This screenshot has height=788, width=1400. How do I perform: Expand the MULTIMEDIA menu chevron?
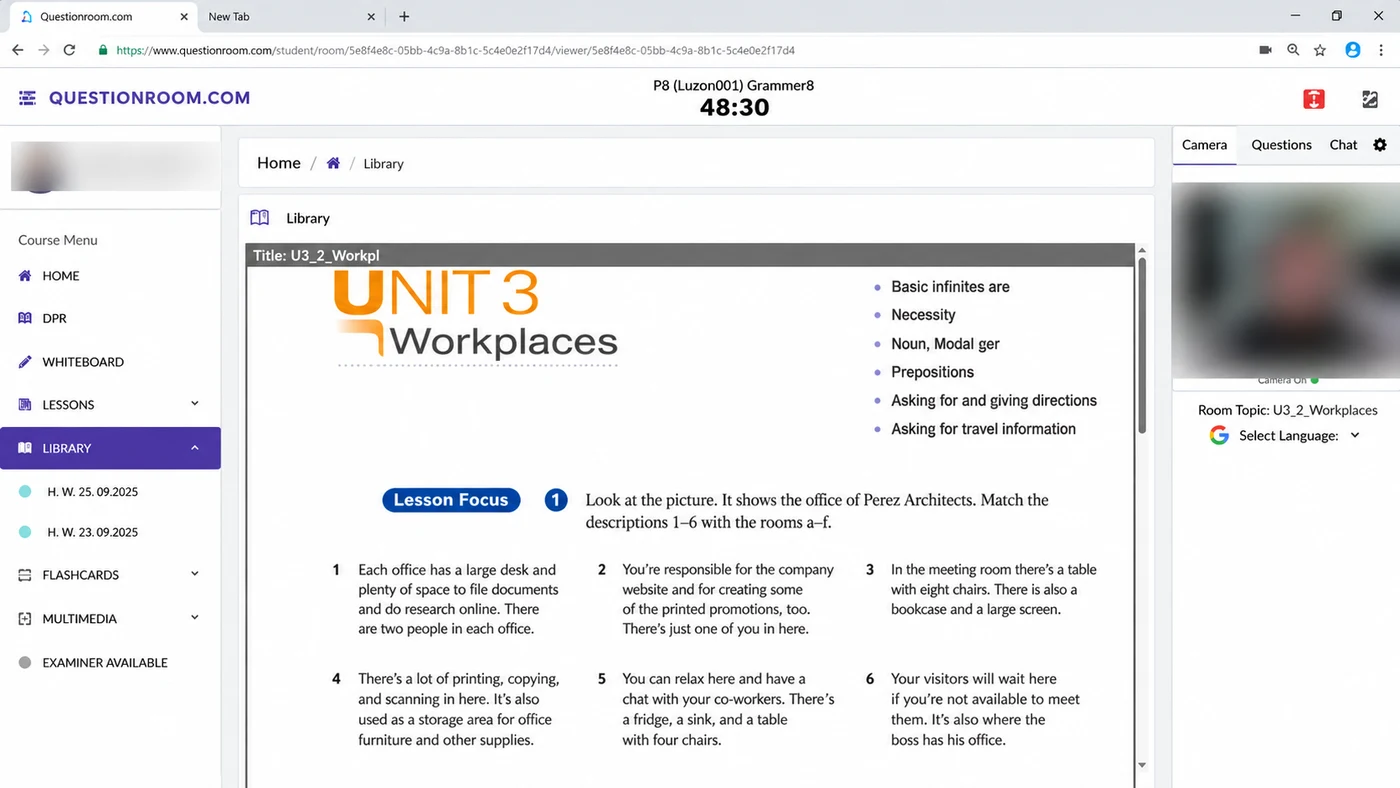point(195,618)
